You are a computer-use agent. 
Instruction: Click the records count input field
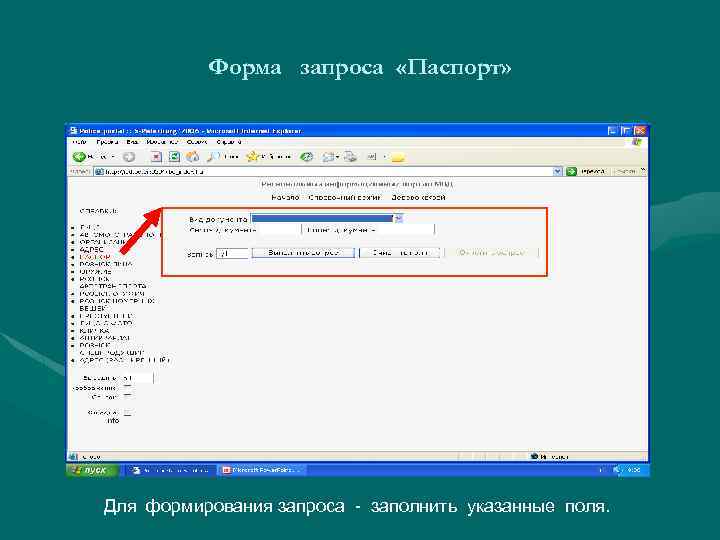(x=232, y=253)
